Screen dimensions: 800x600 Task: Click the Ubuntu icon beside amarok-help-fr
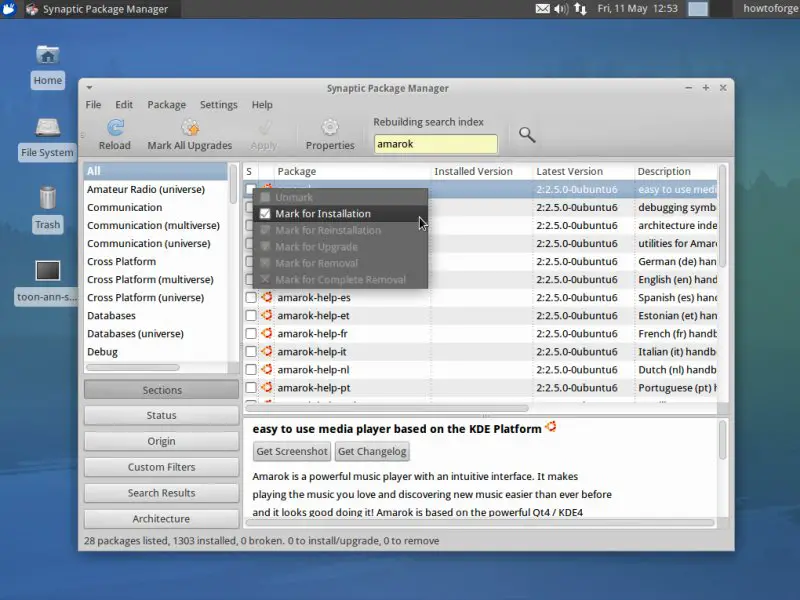click(267, 333)
